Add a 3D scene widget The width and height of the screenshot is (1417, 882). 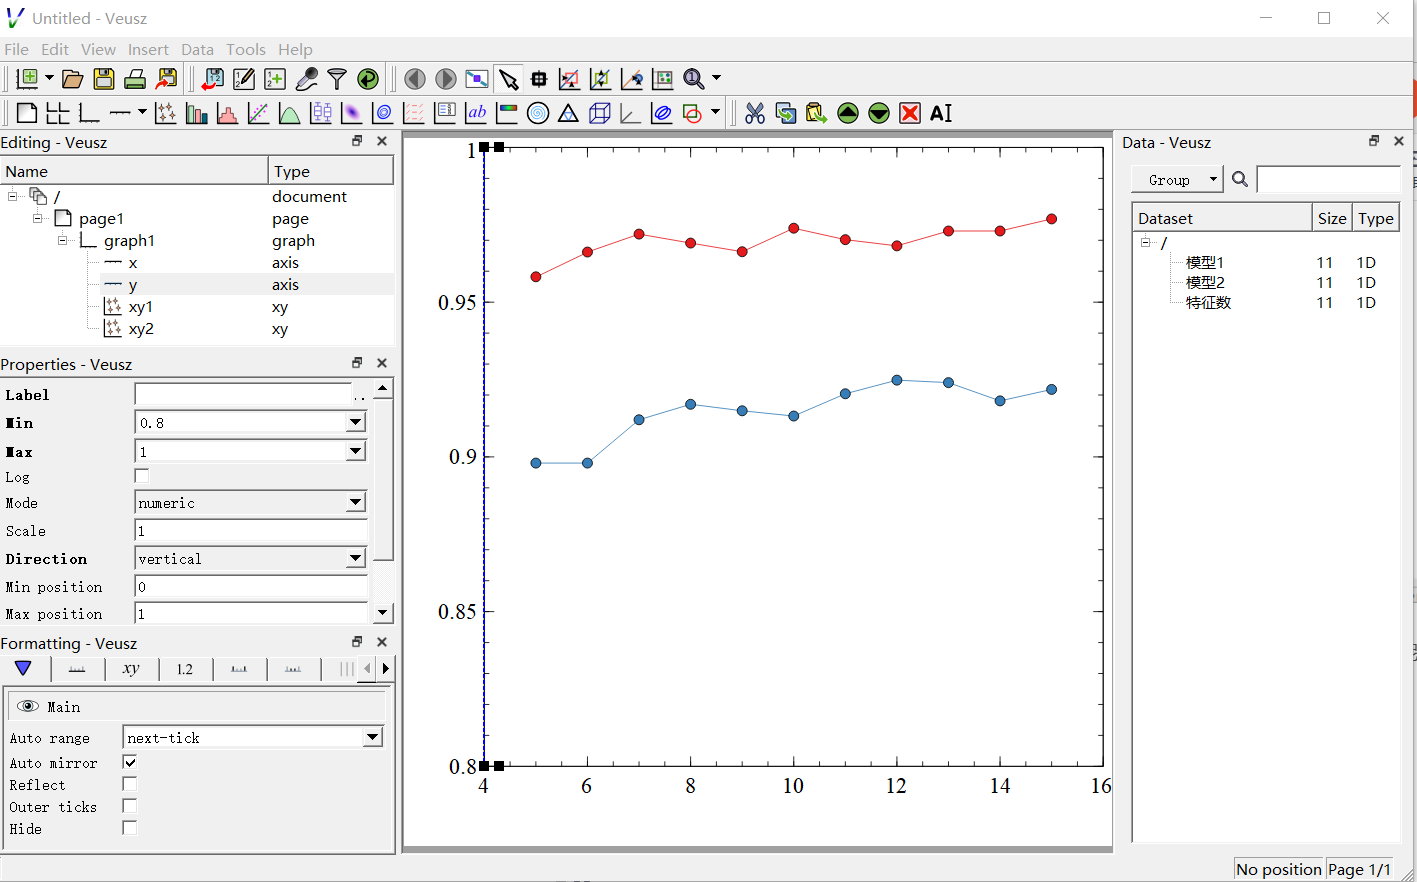pos(600,113)
